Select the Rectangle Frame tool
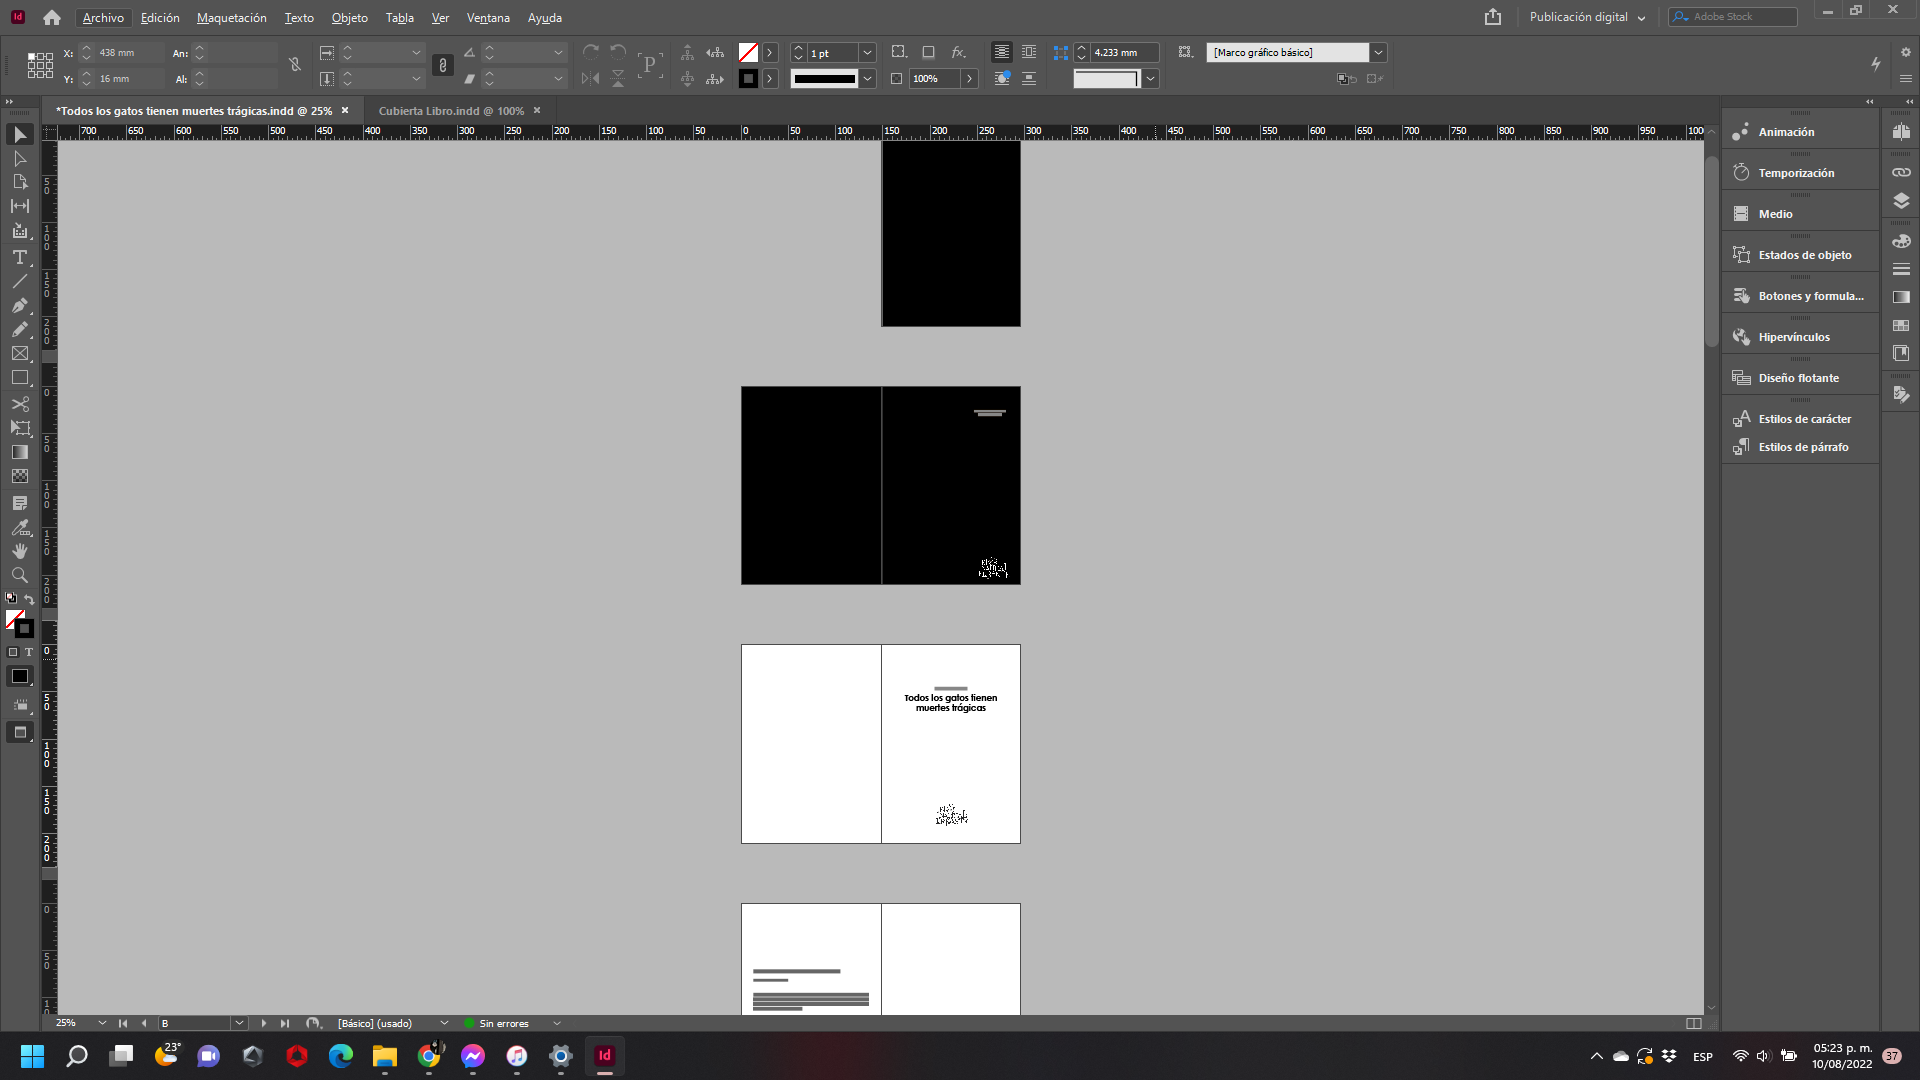Image resolution: width=1920 pixels, height=1080 pixels. 19,354
